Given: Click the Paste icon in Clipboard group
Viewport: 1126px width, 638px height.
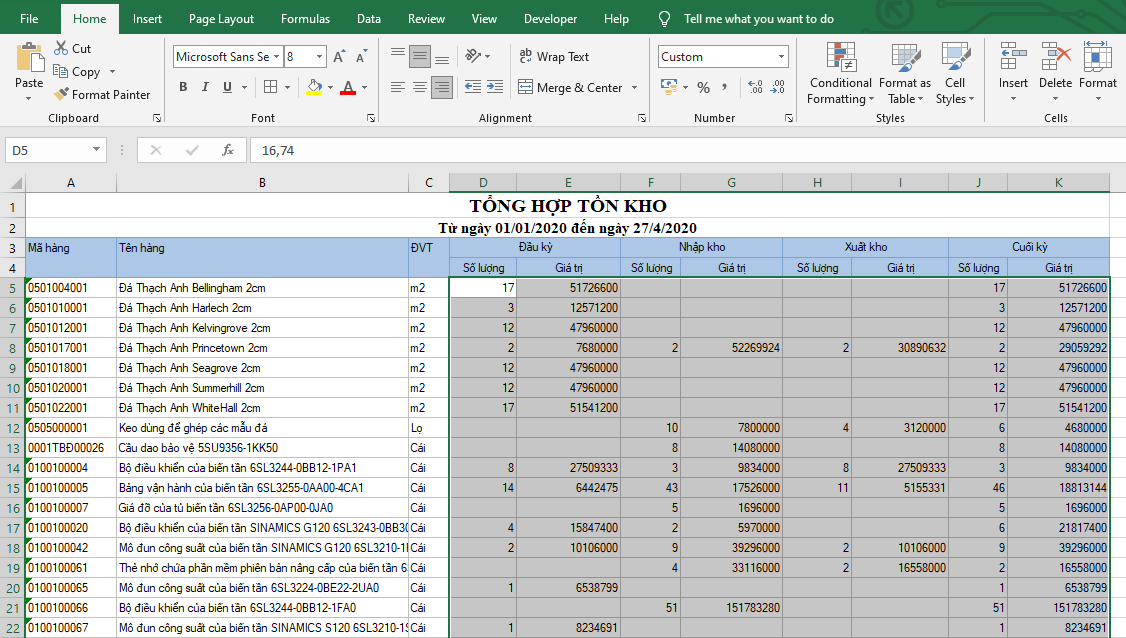Looking at the screenshot, I should [29, 59].
